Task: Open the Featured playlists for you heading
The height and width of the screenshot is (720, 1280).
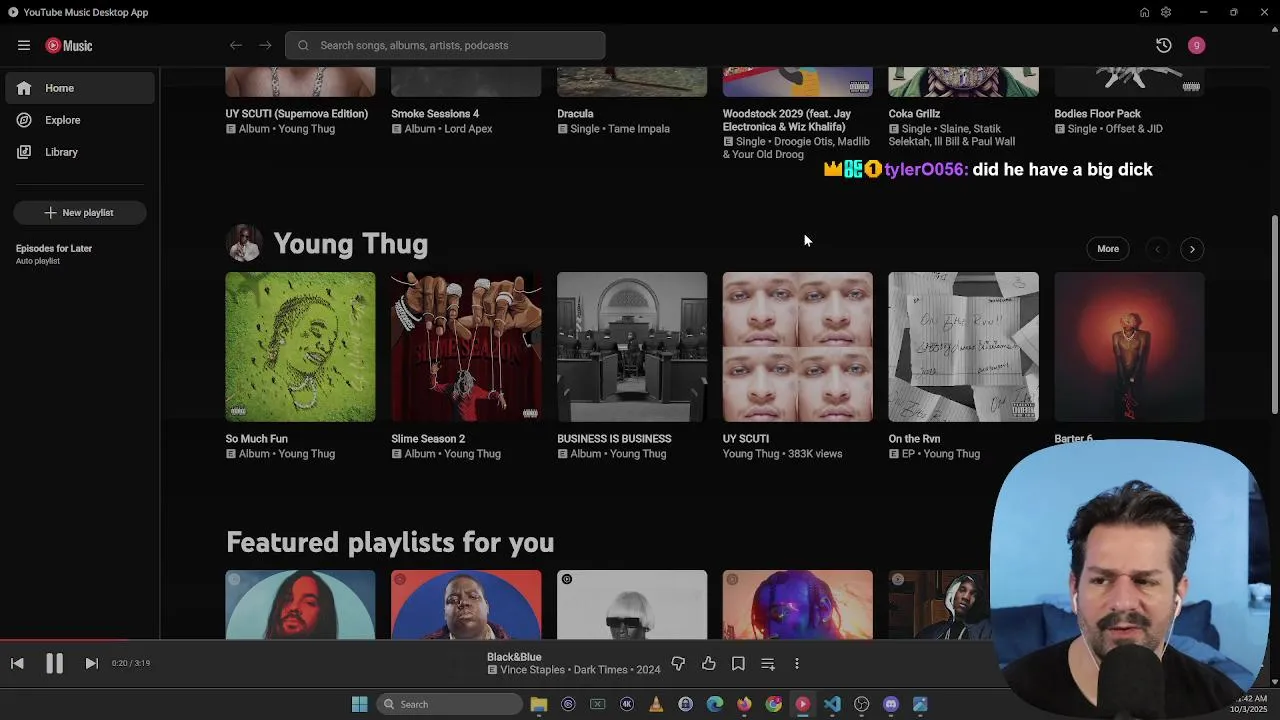Action: pos(390,542)
